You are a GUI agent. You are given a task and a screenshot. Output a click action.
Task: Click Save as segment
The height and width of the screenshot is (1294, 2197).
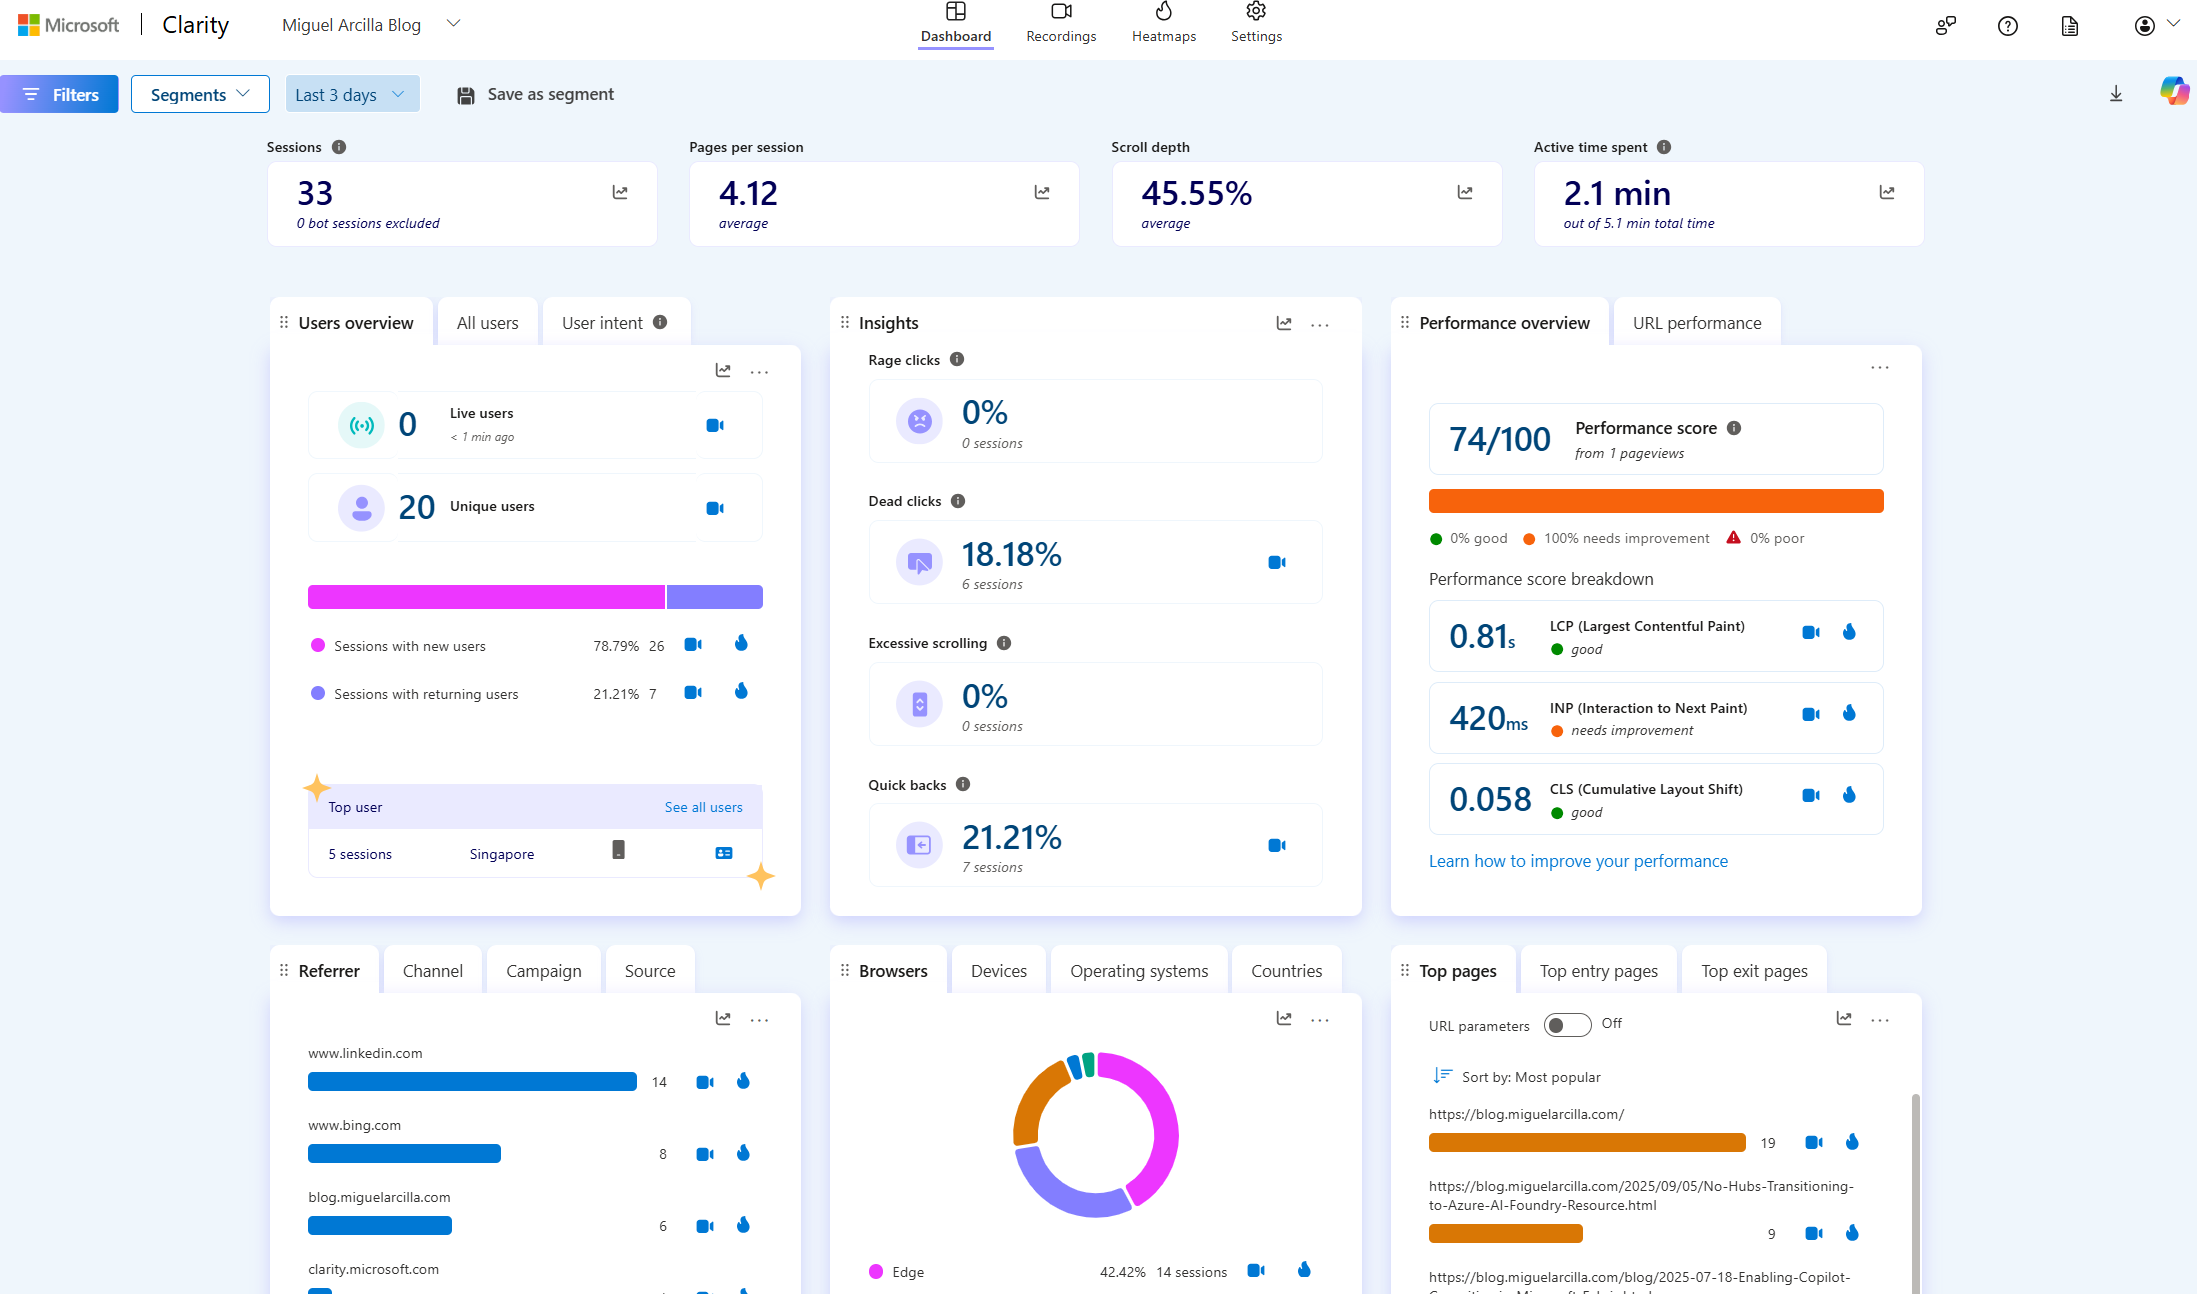pyautogui.click(x=535, y=94)
